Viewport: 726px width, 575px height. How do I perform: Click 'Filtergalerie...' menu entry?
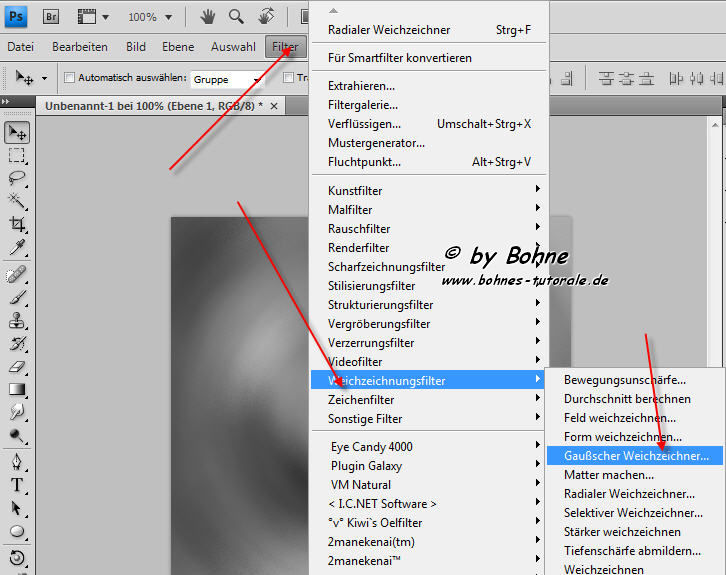point(363,105)
